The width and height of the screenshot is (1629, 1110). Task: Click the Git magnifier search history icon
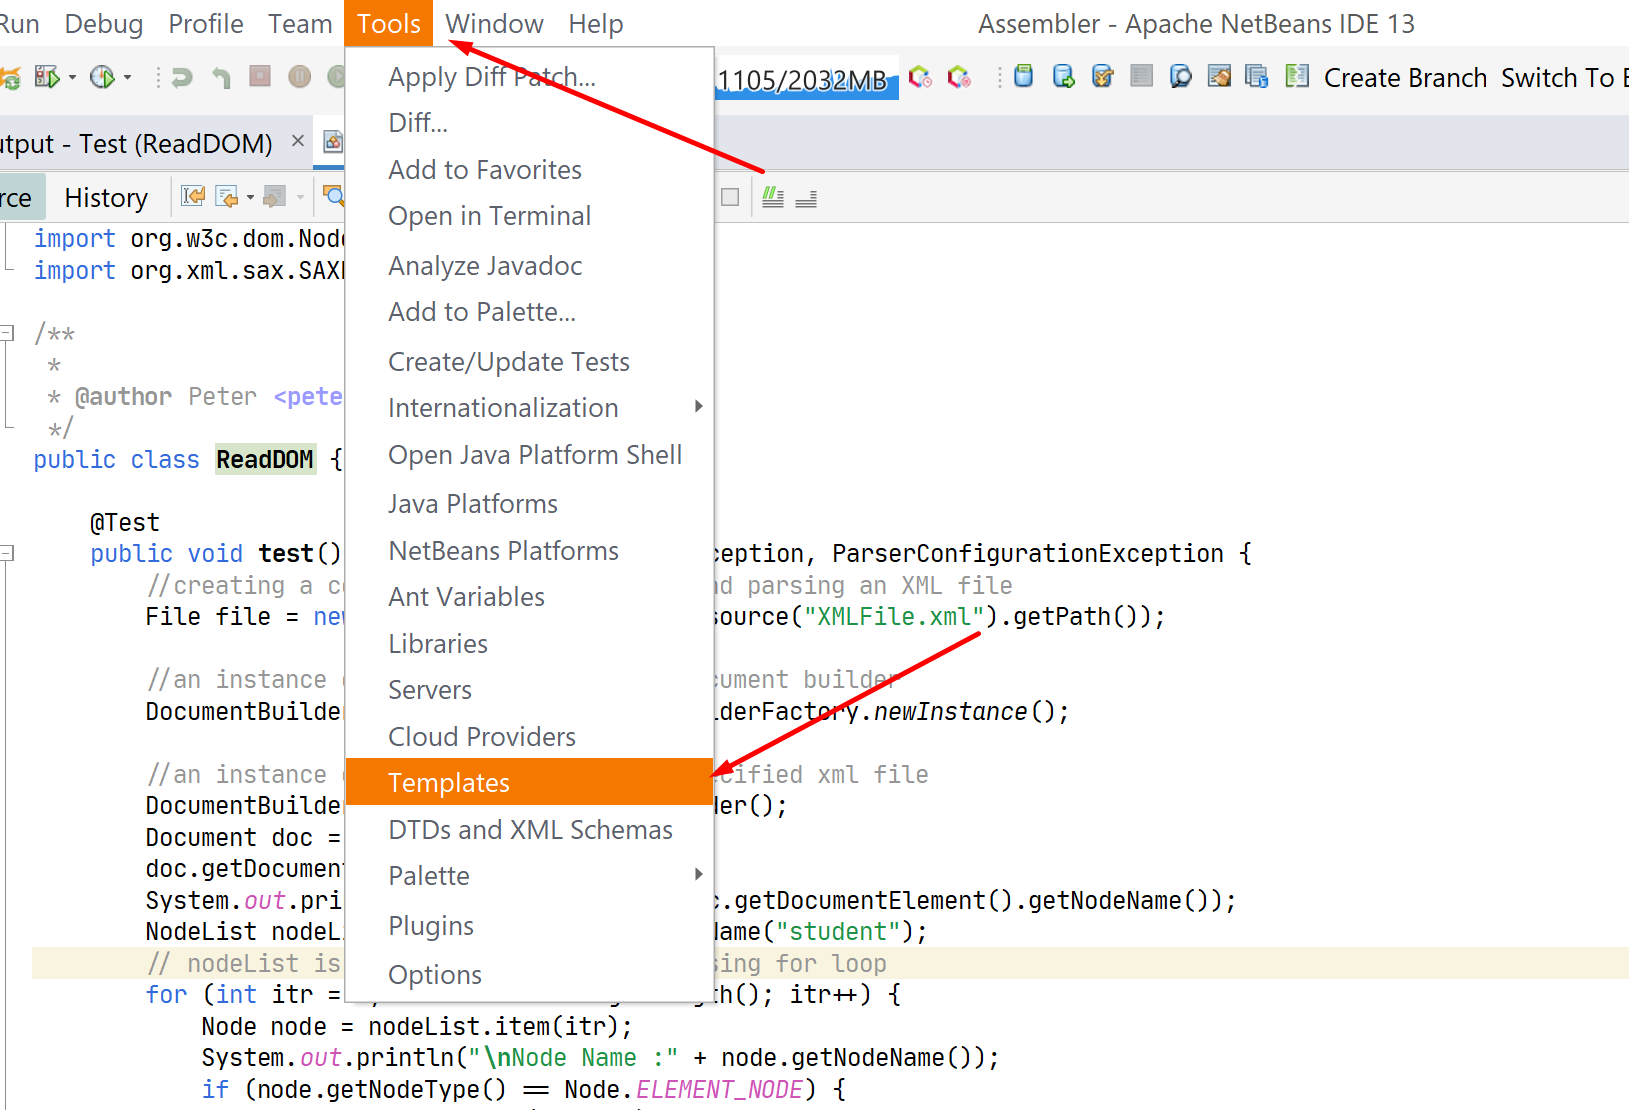pyautogui.click(x=1180, y=76)
